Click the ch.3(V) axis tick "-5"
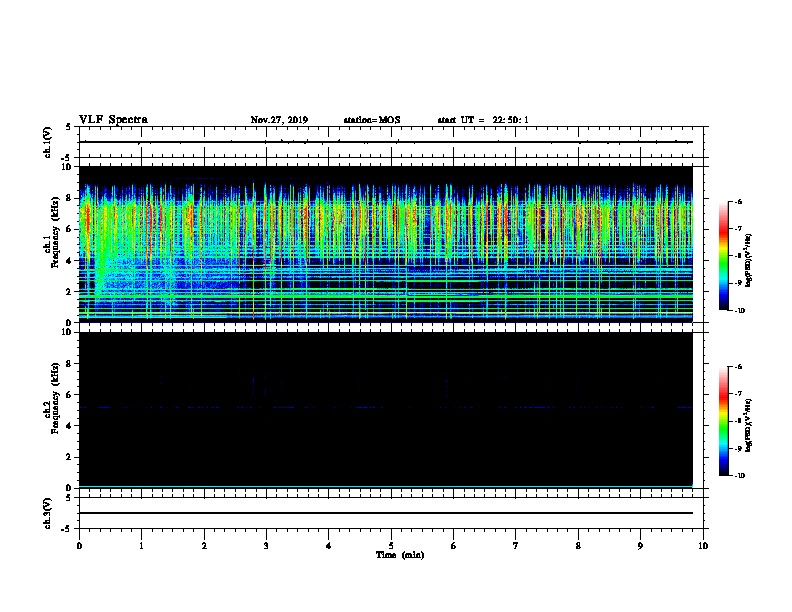Screen dimensions: 792x612 (x=68, y=529)
